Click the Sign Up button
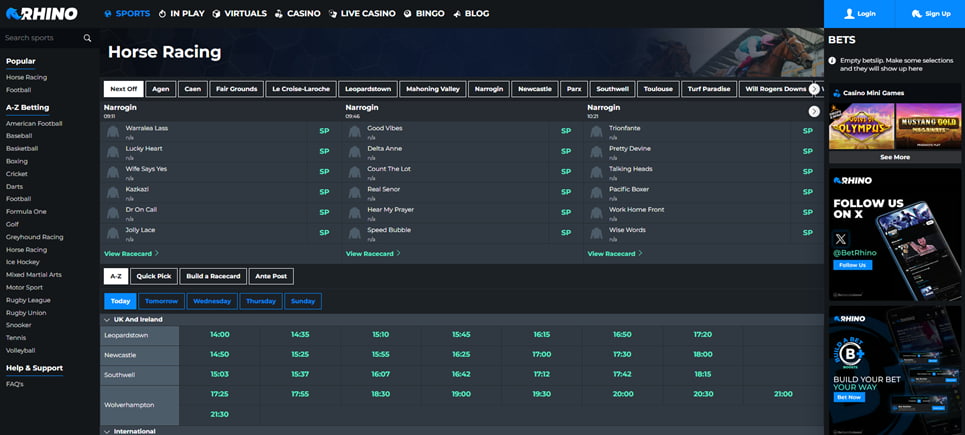Screen dimensions: 965x435 930,14
